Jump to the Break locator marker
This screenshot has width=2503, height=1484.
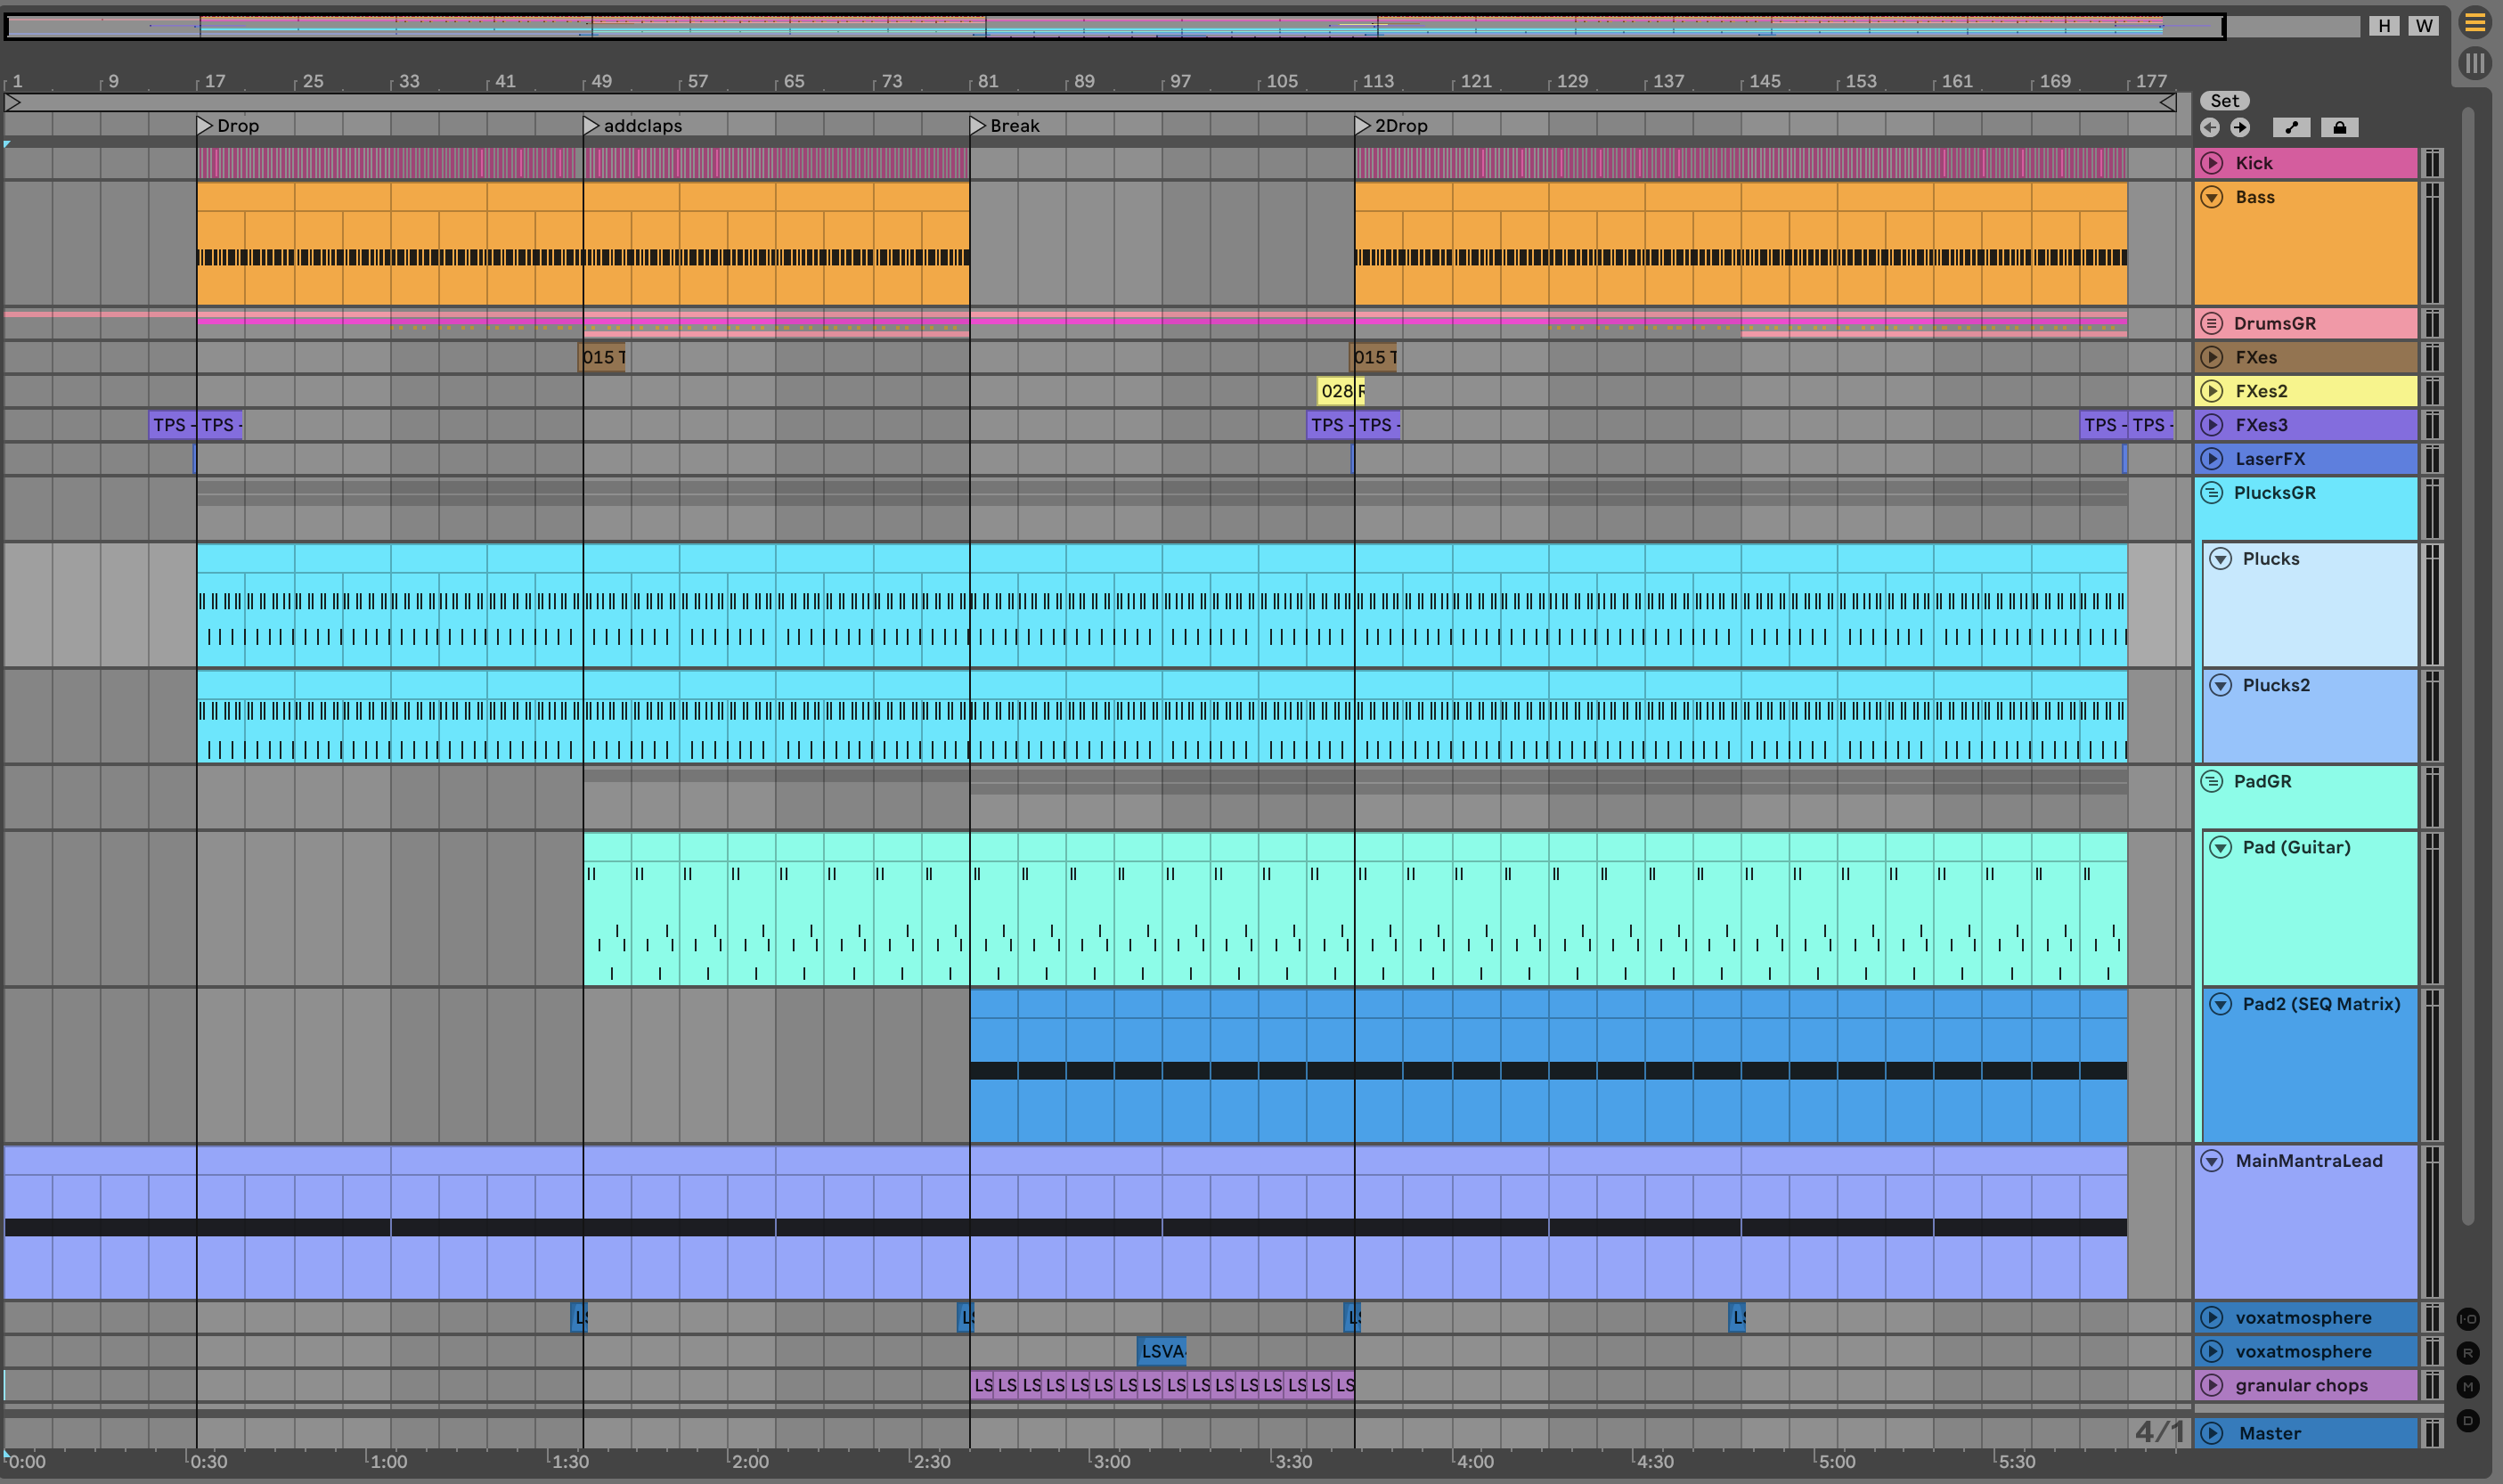978,126
